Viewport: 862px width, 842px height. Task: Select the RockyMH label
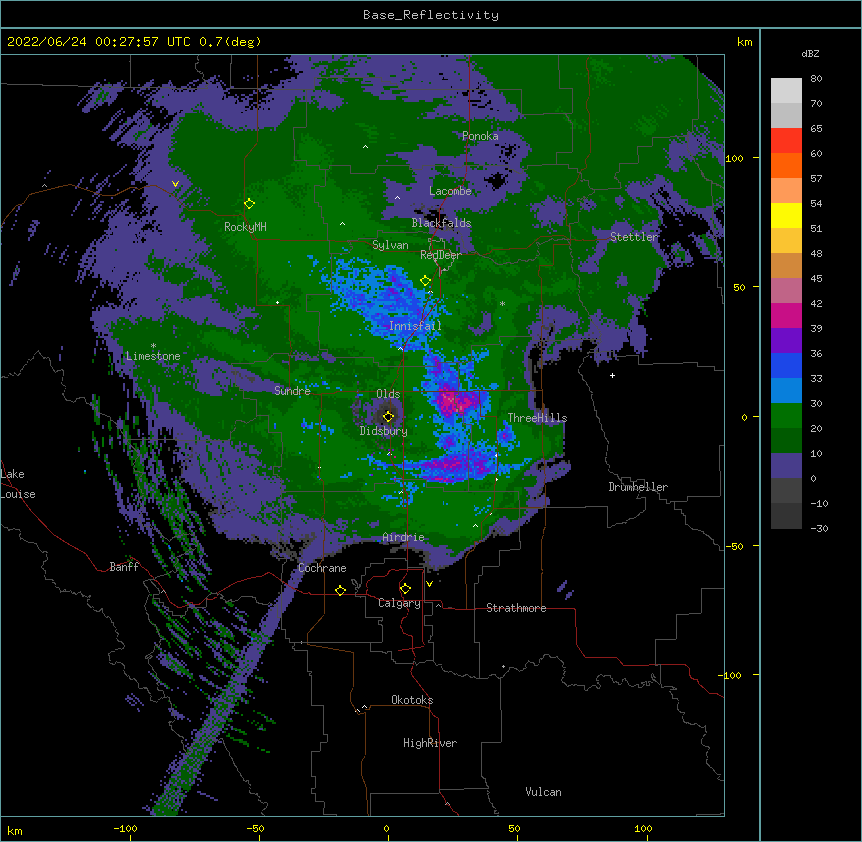point(245,227)
